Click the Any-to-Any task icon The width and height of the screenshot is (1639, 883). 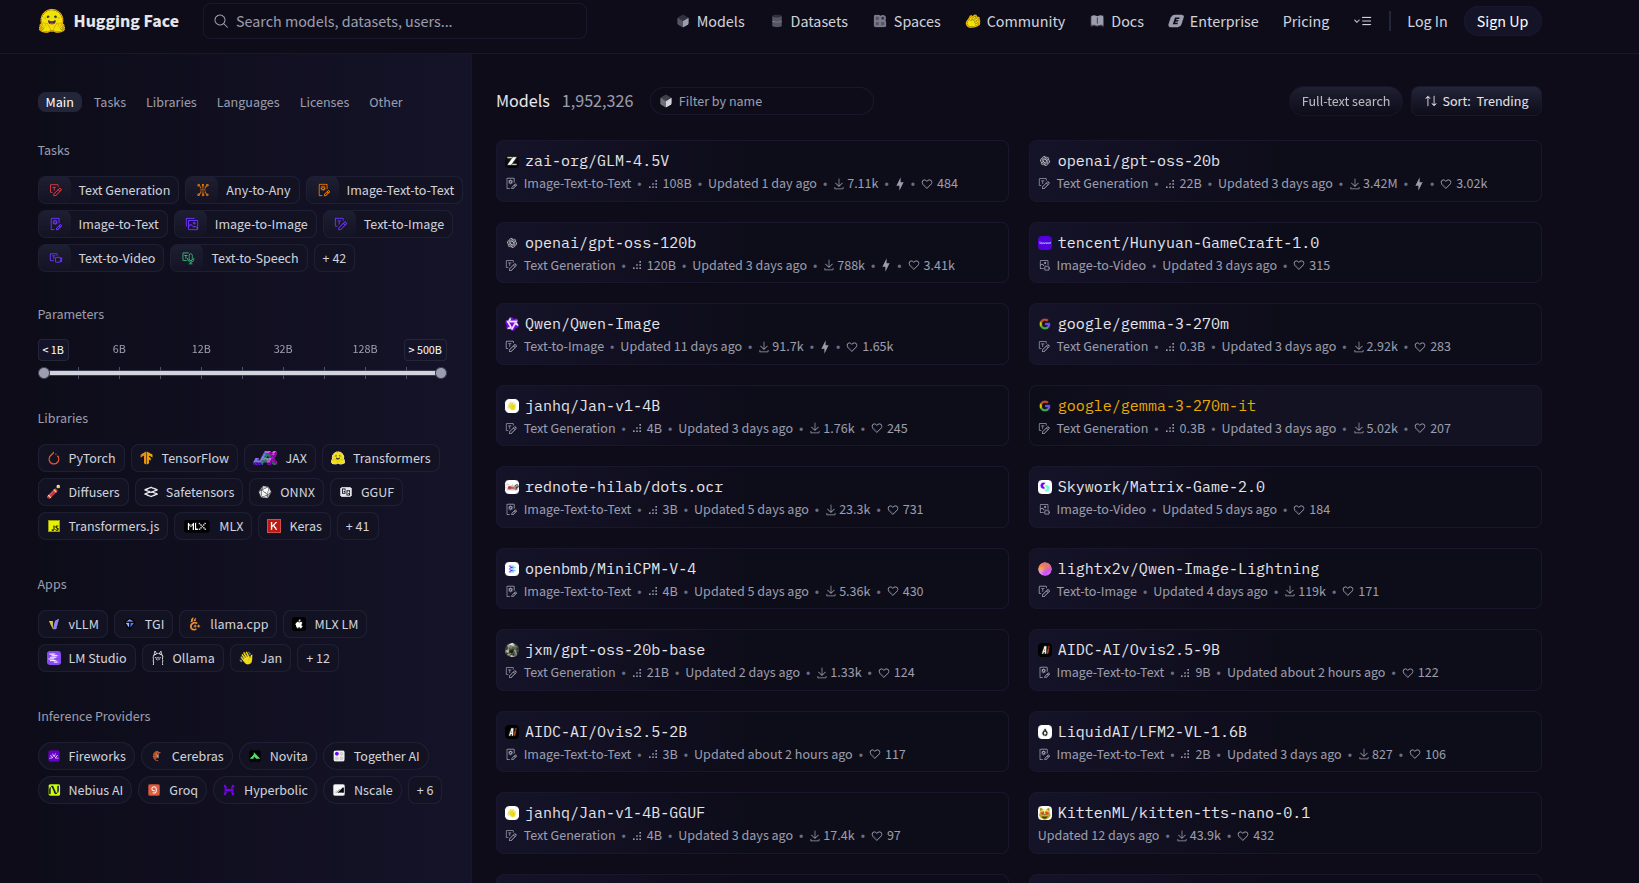pos(203,190)
